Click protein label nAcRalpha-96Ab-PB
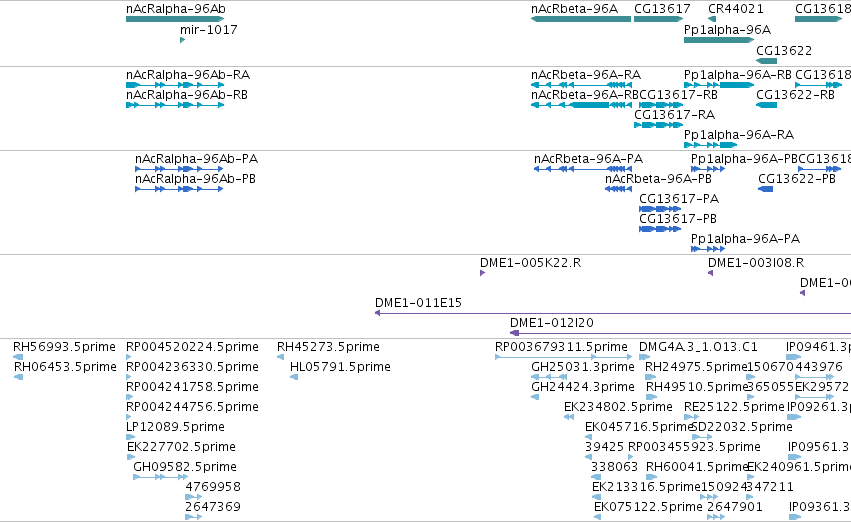Viewport: 851px width, 522px height. tap(195, 179)
